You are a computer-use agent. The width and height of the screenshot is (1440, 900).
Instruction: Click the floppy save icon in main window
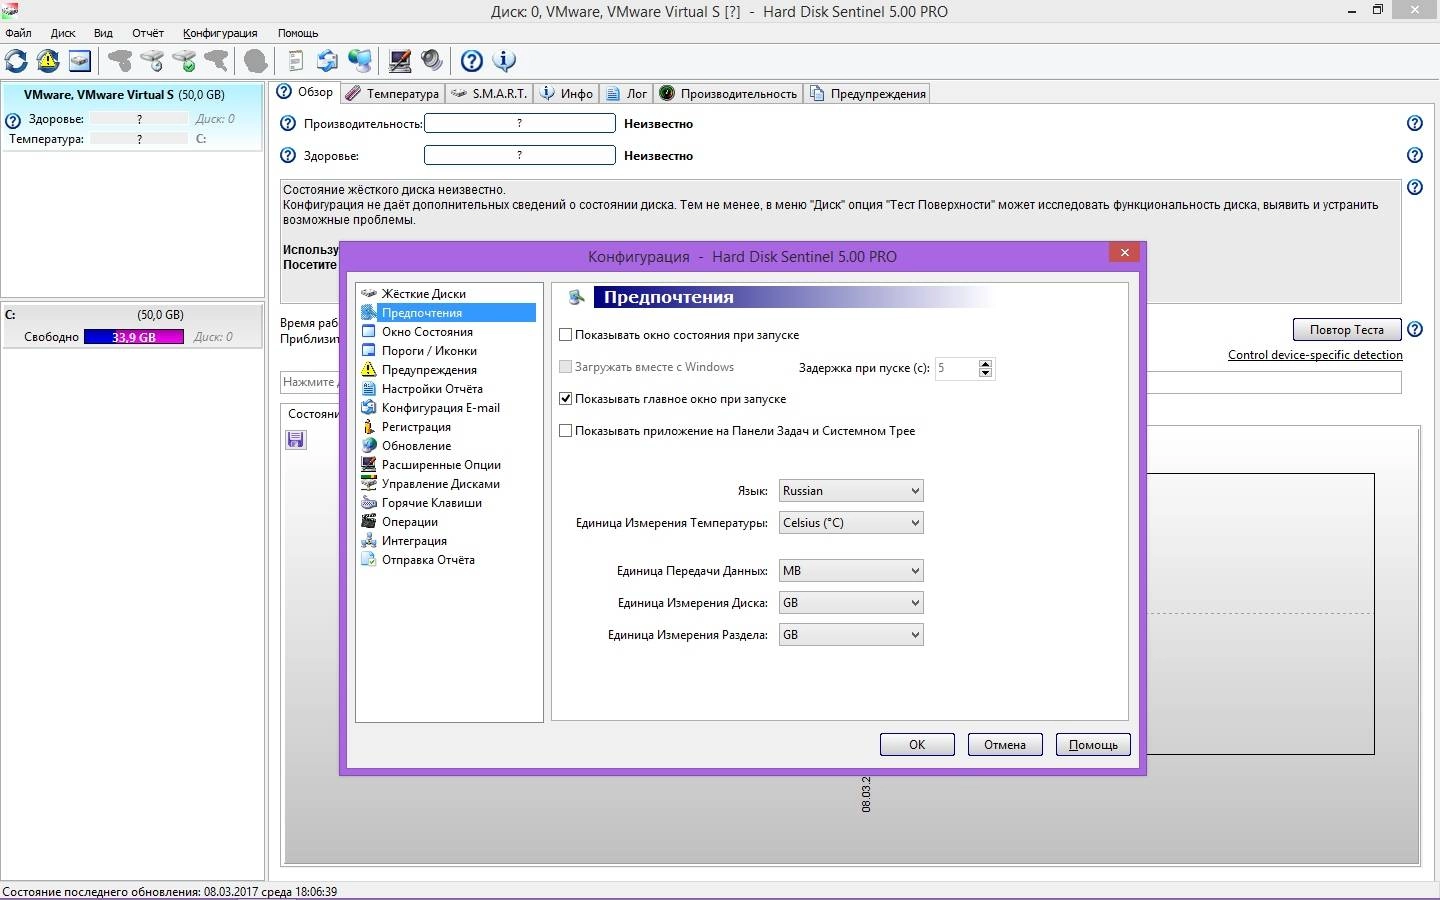click(296, 440)
